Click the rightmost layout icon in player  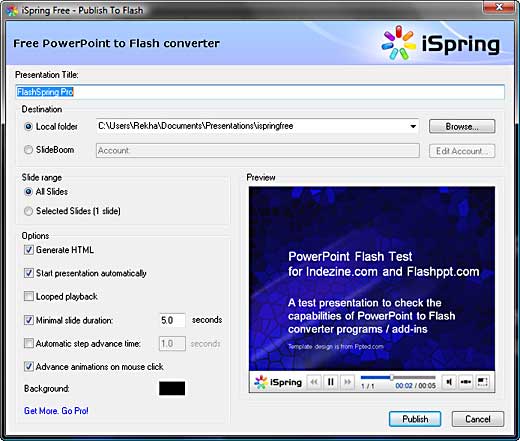[x=482, y=382]
